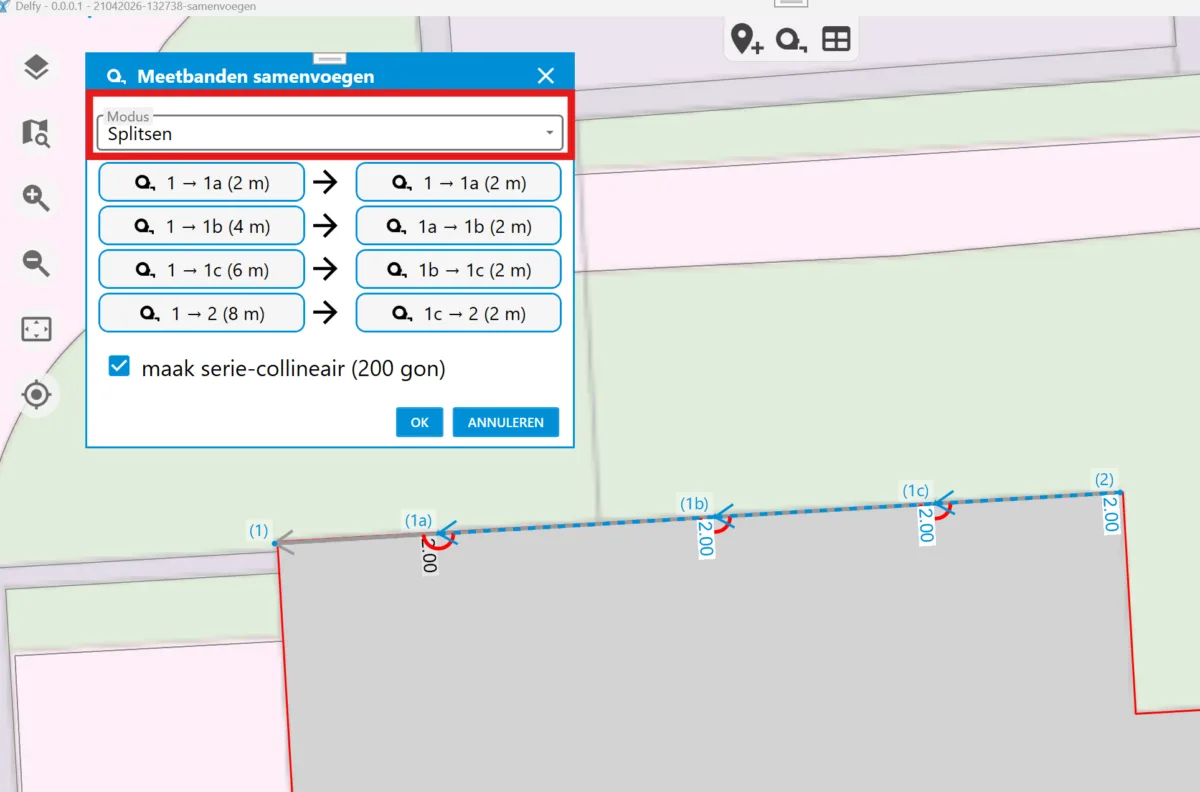Open the layers panel icon
This screenshot has height=792, width=1200.
36,68
